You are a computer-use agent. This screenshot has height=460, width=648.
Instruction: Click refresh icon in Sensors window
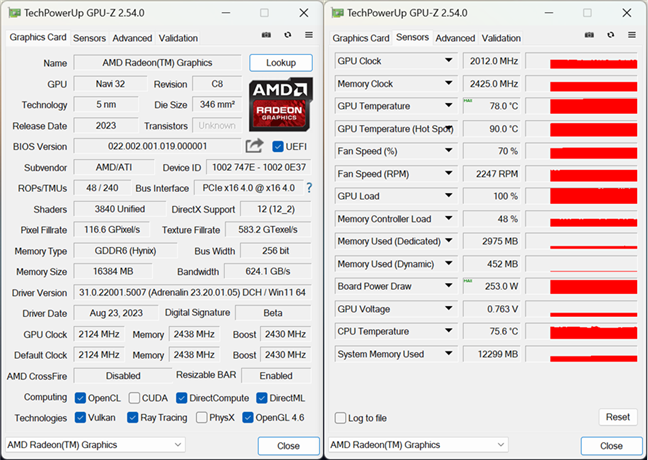coord(611,35)
